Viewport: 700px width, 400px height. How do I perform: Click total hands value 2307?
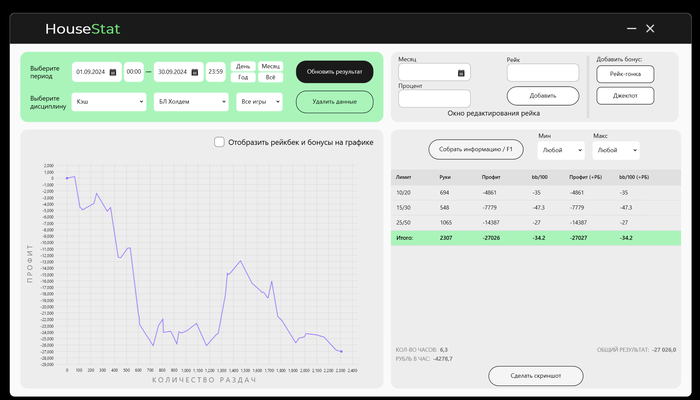pyautogui.click(x=446, y=238)
